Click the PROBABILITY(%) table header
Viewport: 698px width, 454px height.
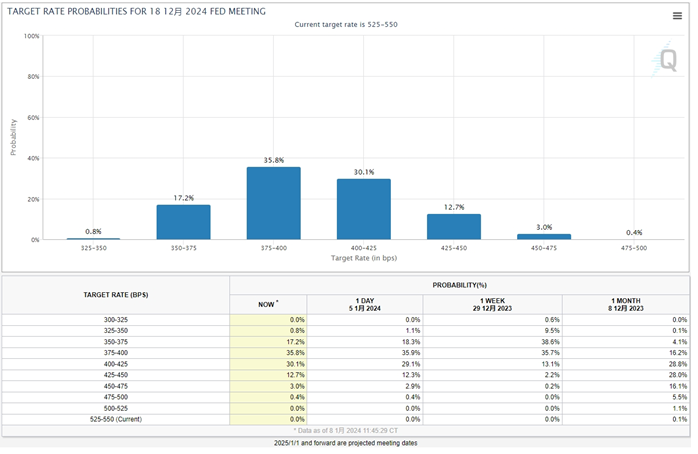(x=460, y=284)
